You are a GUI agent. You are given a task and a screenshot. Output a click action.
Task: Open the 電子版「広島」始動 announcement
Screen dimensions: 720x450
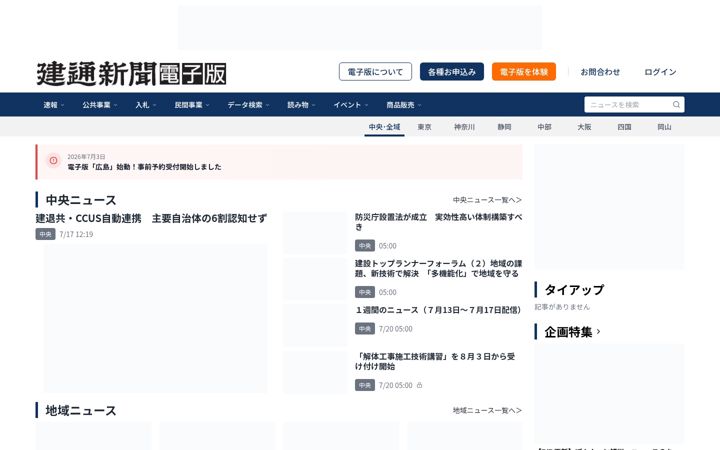tap(144, 167)
